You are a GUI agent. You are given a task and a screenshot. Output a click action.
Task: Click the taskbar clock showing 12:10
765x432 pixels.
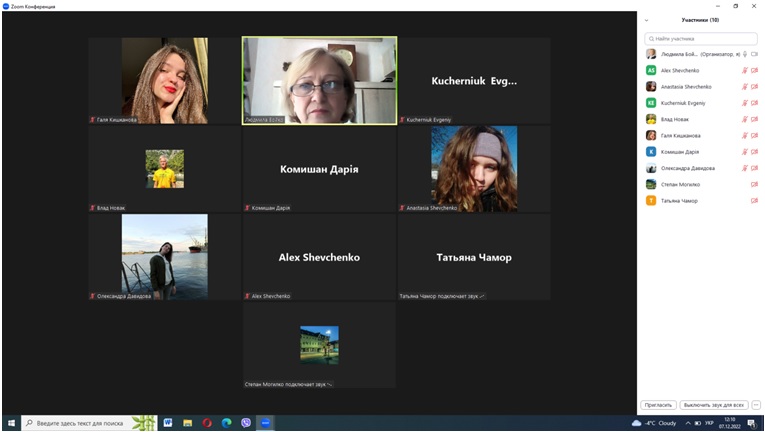click(x=730, y=423)
